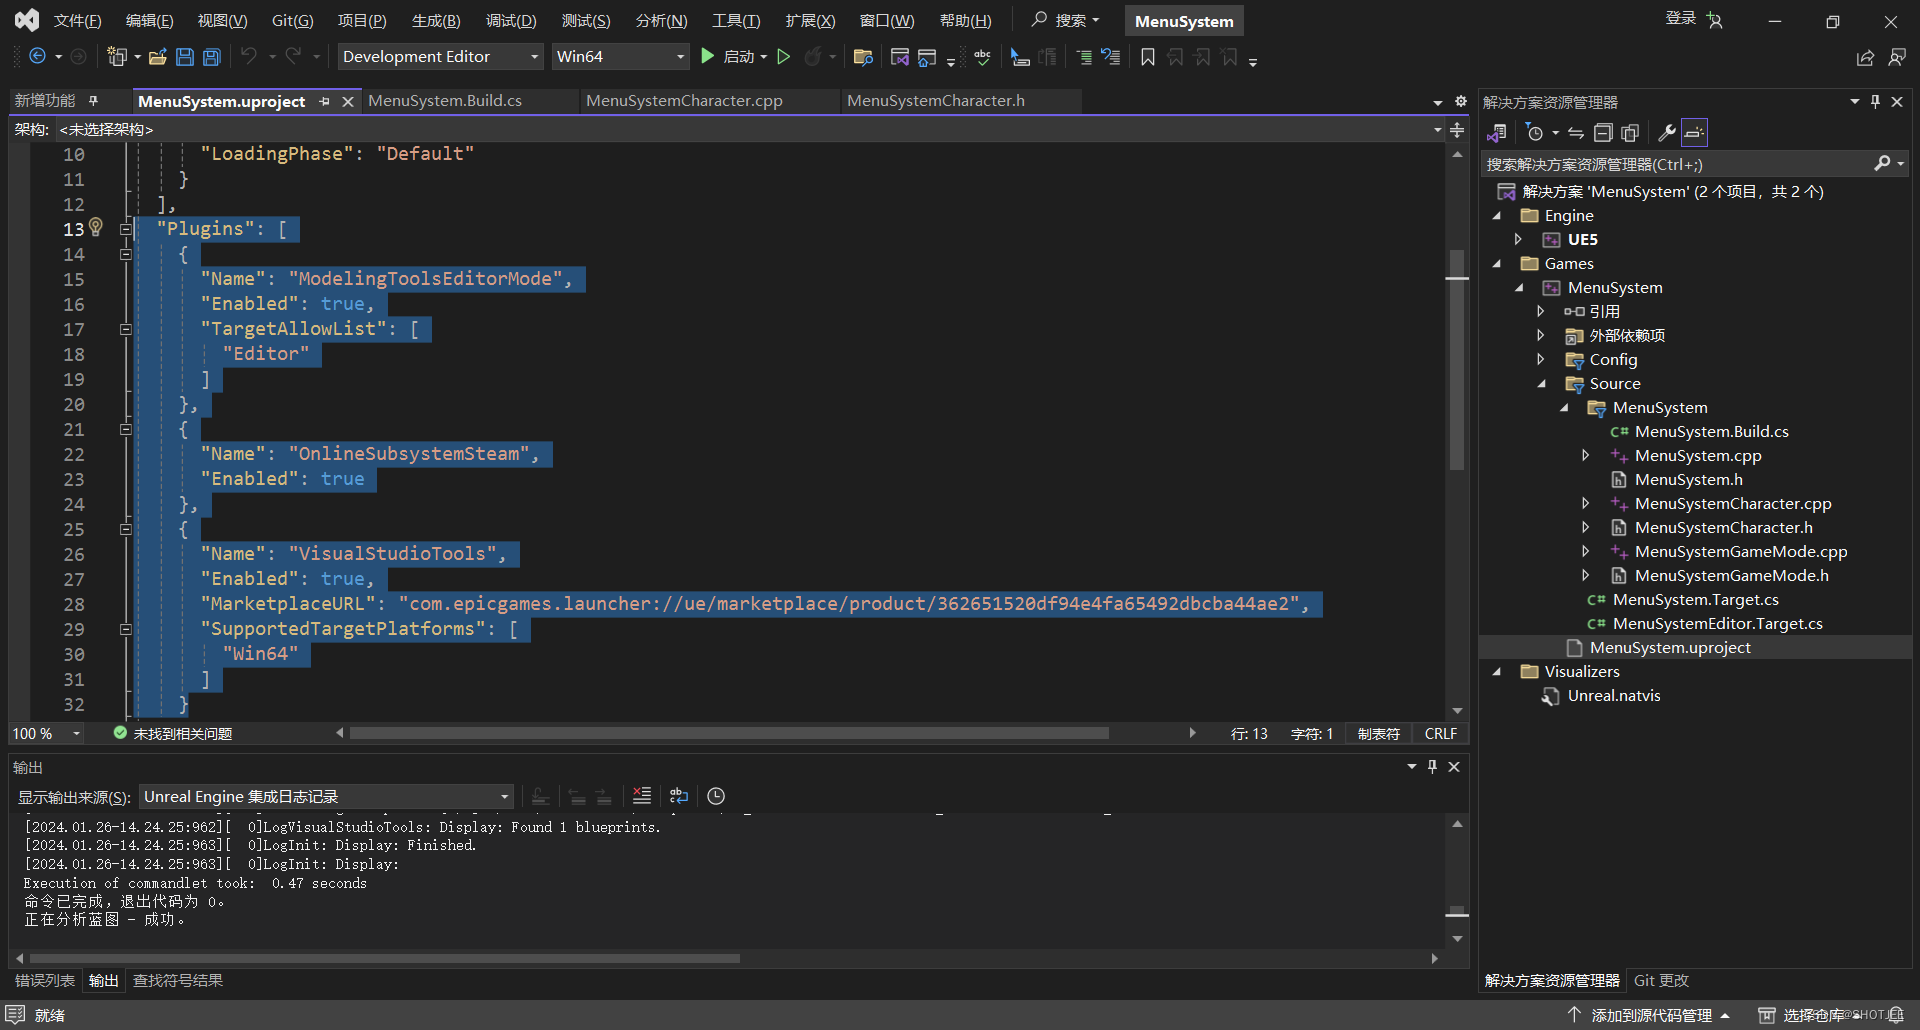
Task: Open Properties wrench in Solution Explorer
Action: pos(1666,132)
